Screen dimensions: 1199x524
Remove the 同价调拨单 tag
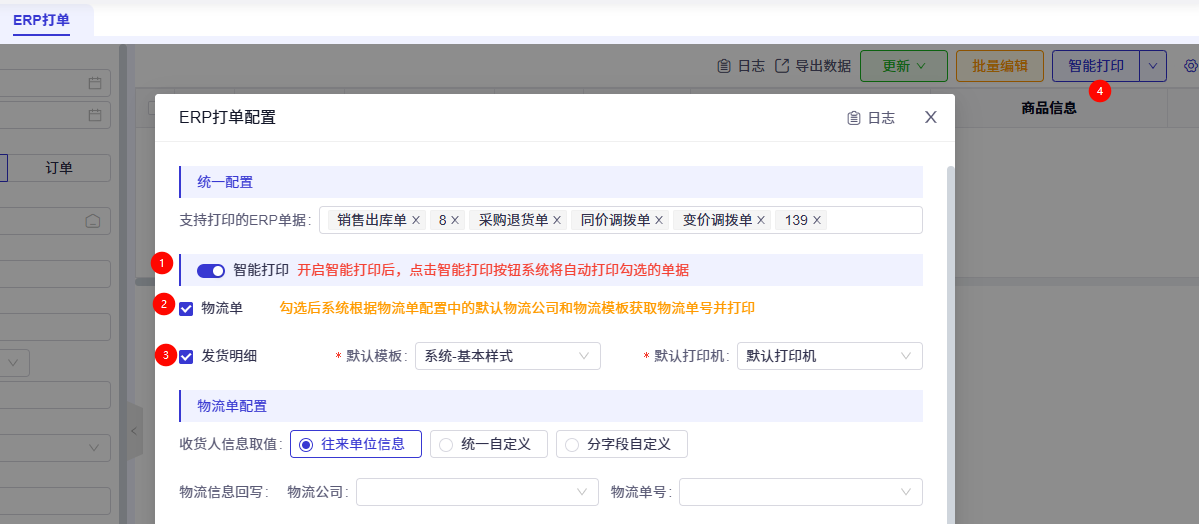point(658,220)
